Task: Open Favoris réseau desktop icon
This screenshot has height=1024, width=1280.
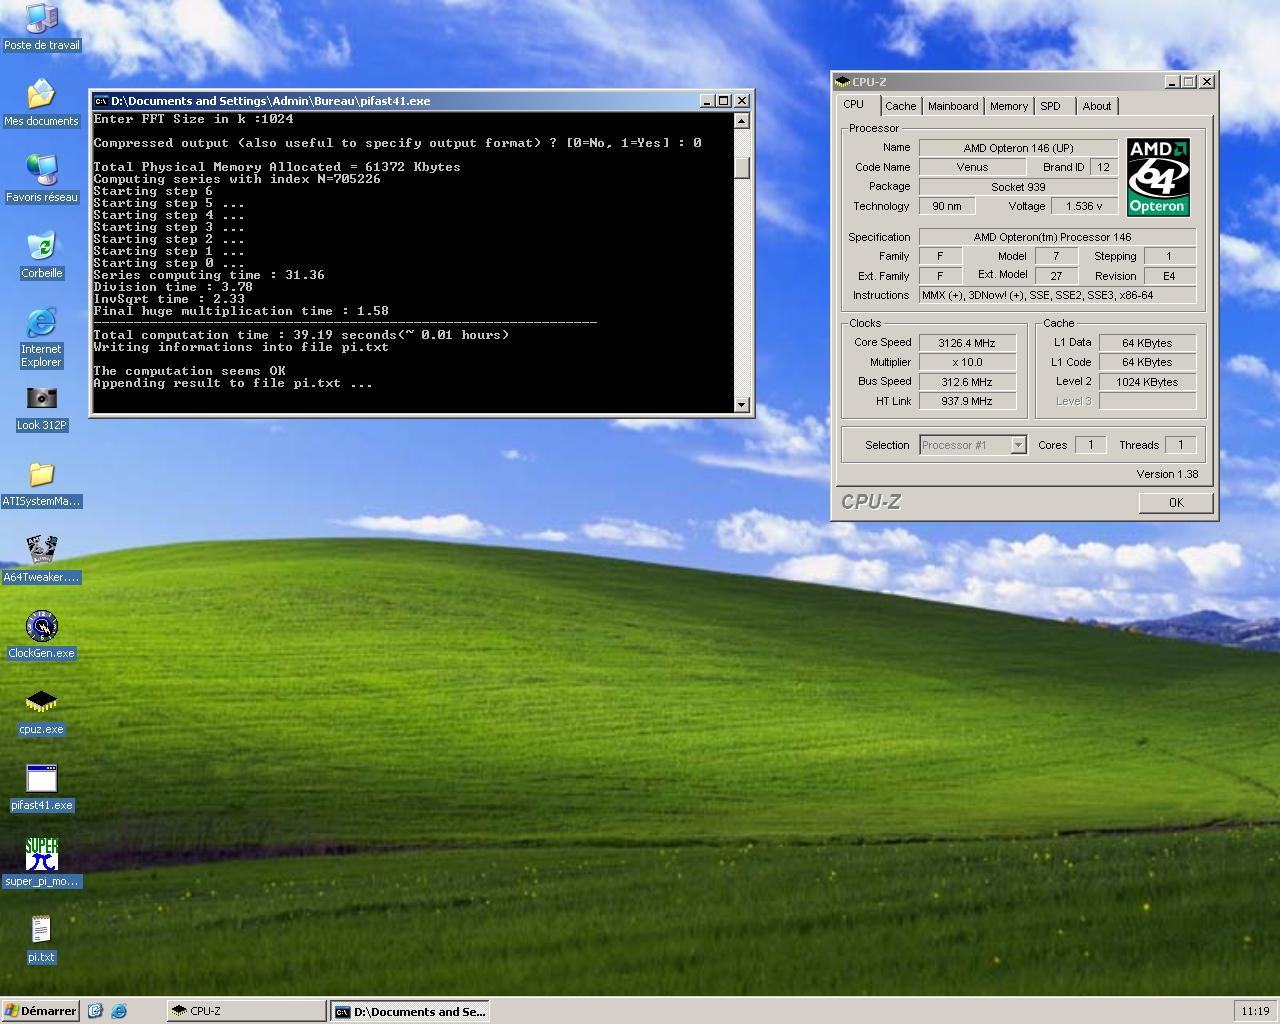Action: click(41, 179)
